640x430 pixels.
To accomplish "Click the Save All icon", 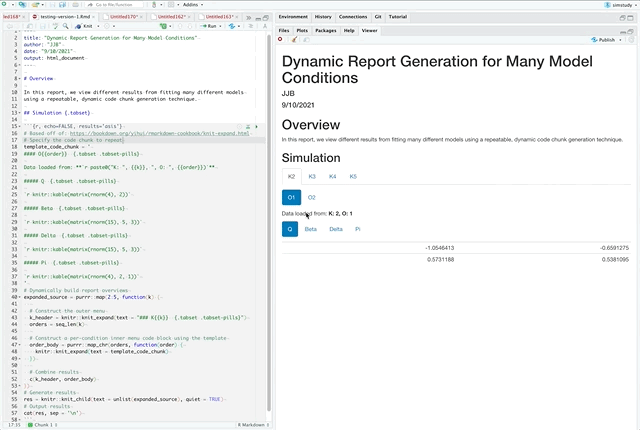I will click(x=62, y=4).
